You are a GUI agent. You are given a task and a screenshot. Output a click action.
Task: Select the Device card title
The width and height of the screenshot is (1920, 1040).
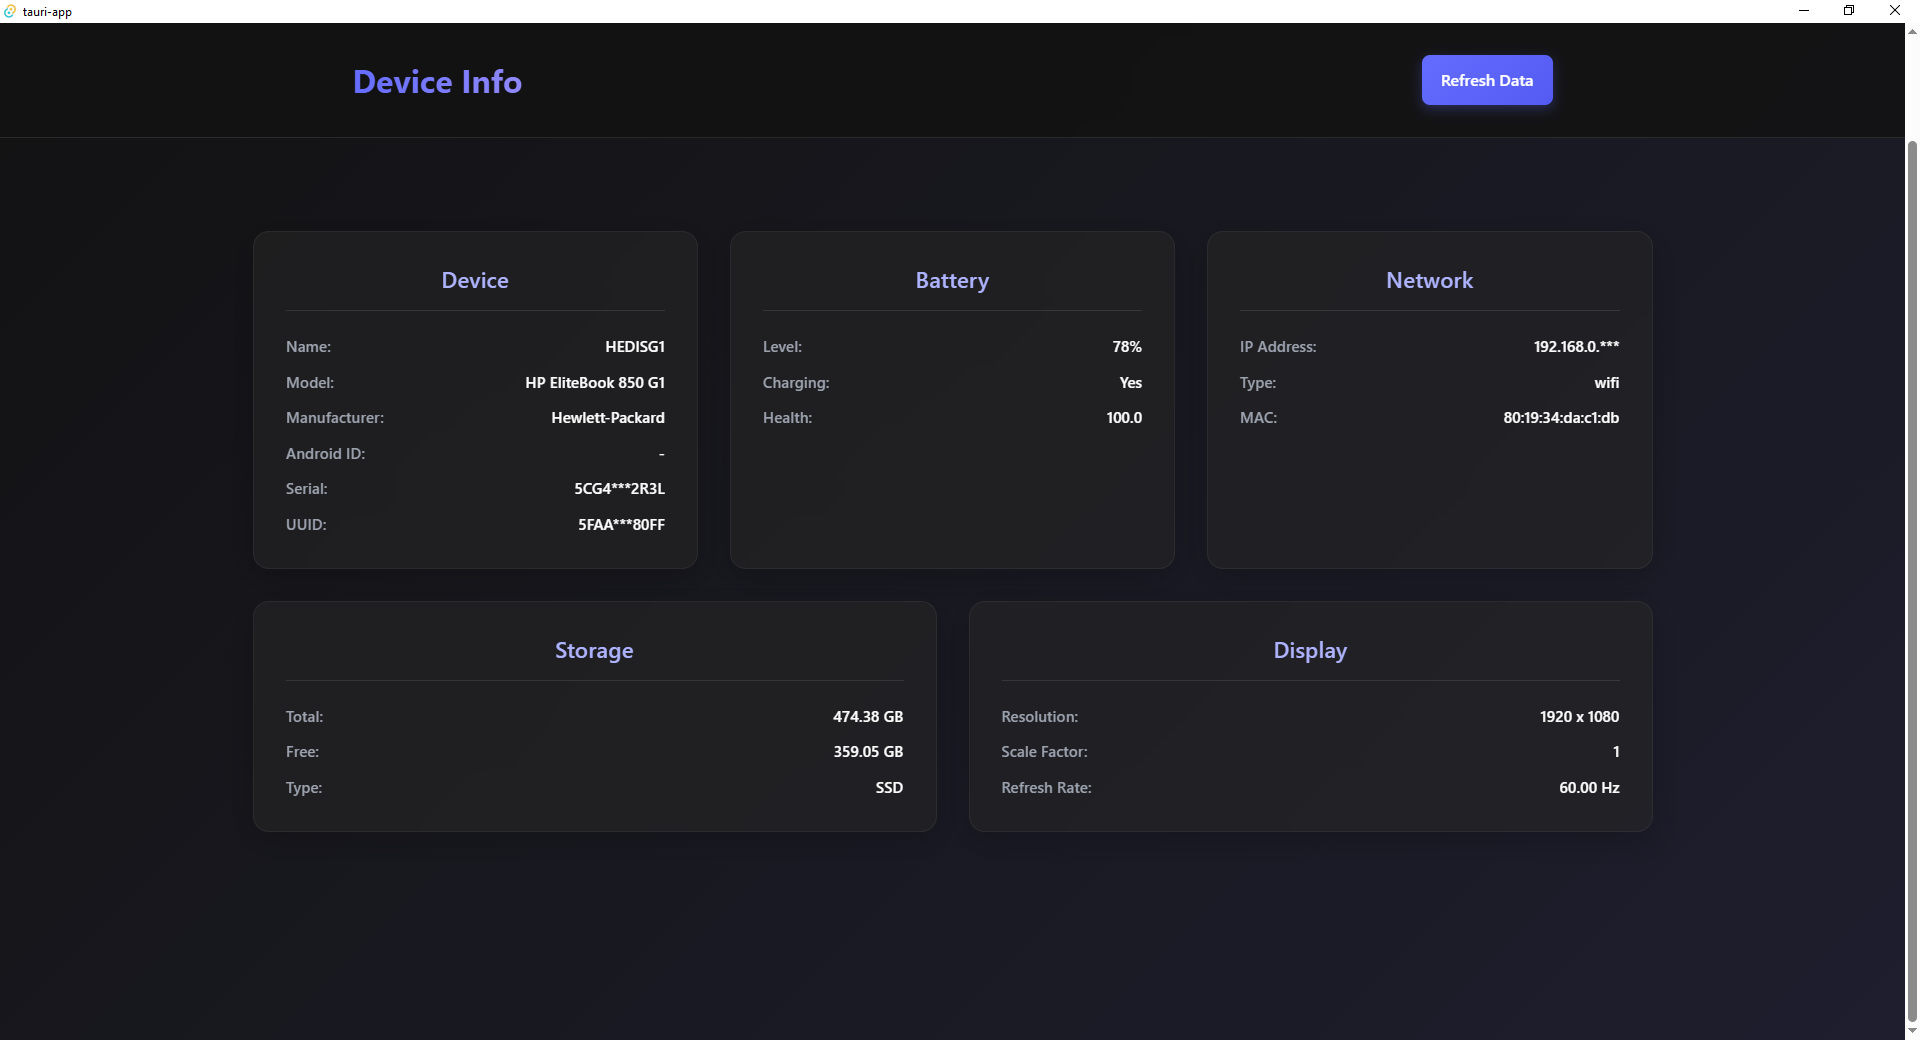pyautogui.click(x=475, y=281)
